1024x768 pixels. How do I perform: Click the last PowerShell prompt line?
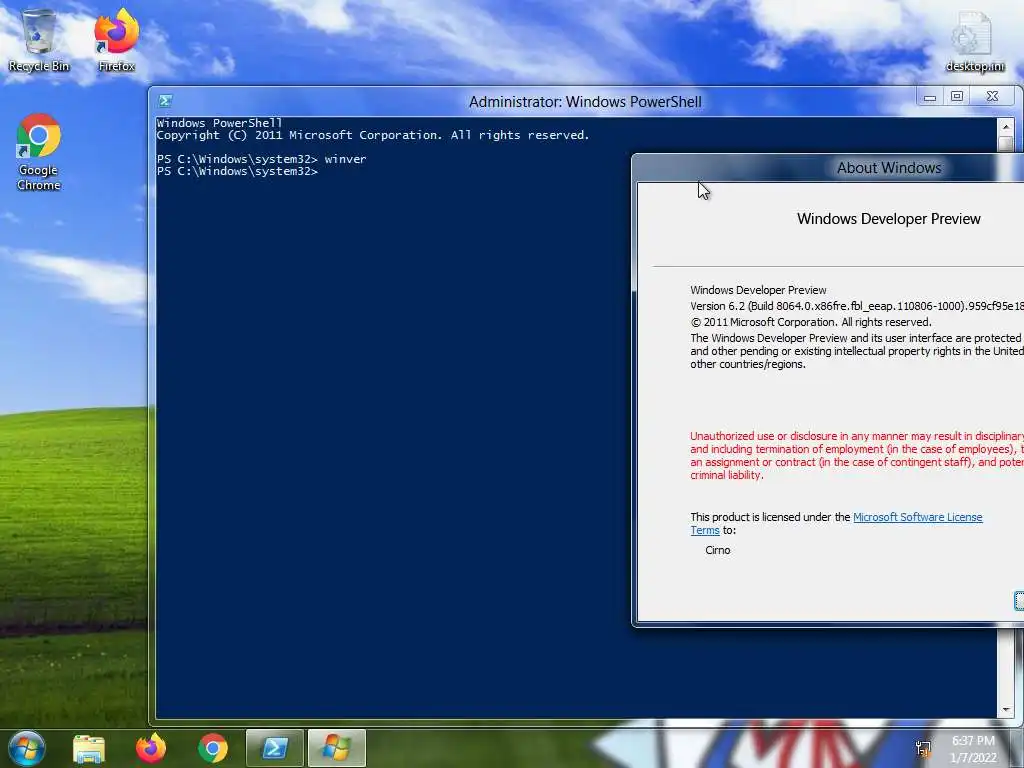(237, 171)
